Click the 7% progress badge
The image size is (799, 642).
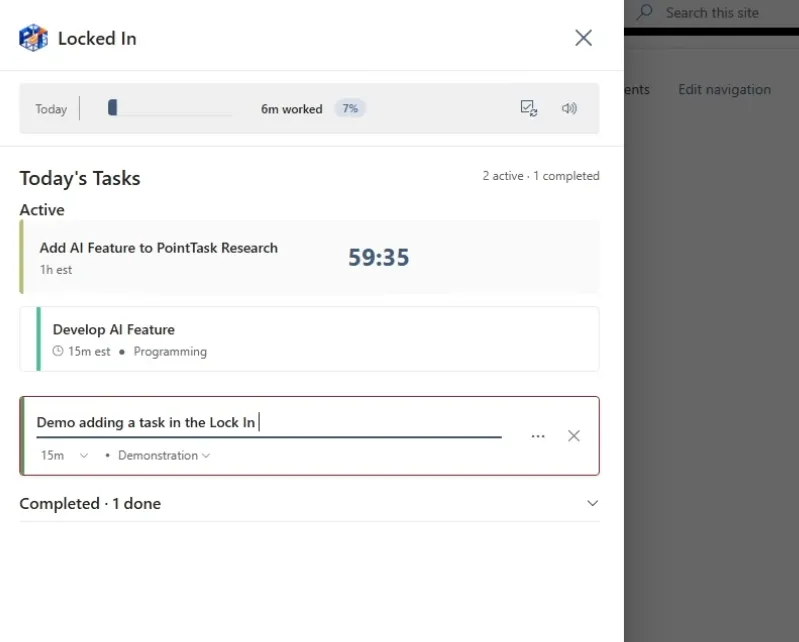350,109
